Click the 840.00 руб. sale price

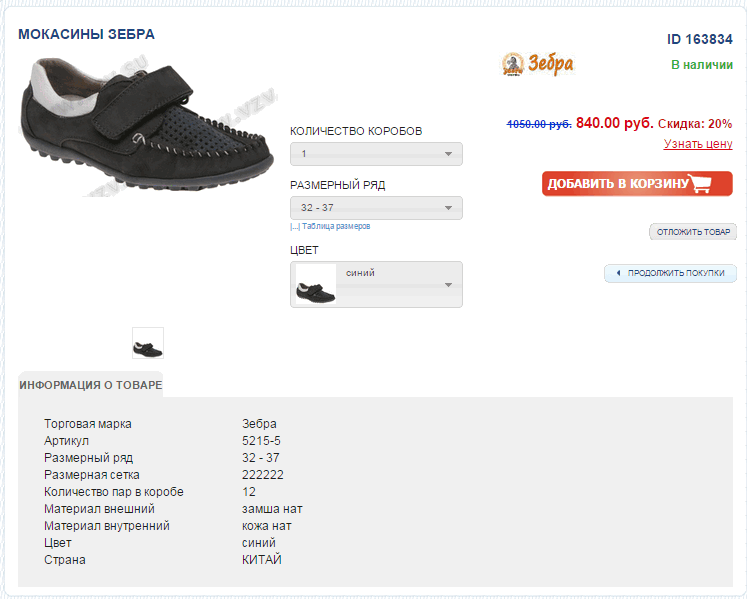click(x=614, y=123)
